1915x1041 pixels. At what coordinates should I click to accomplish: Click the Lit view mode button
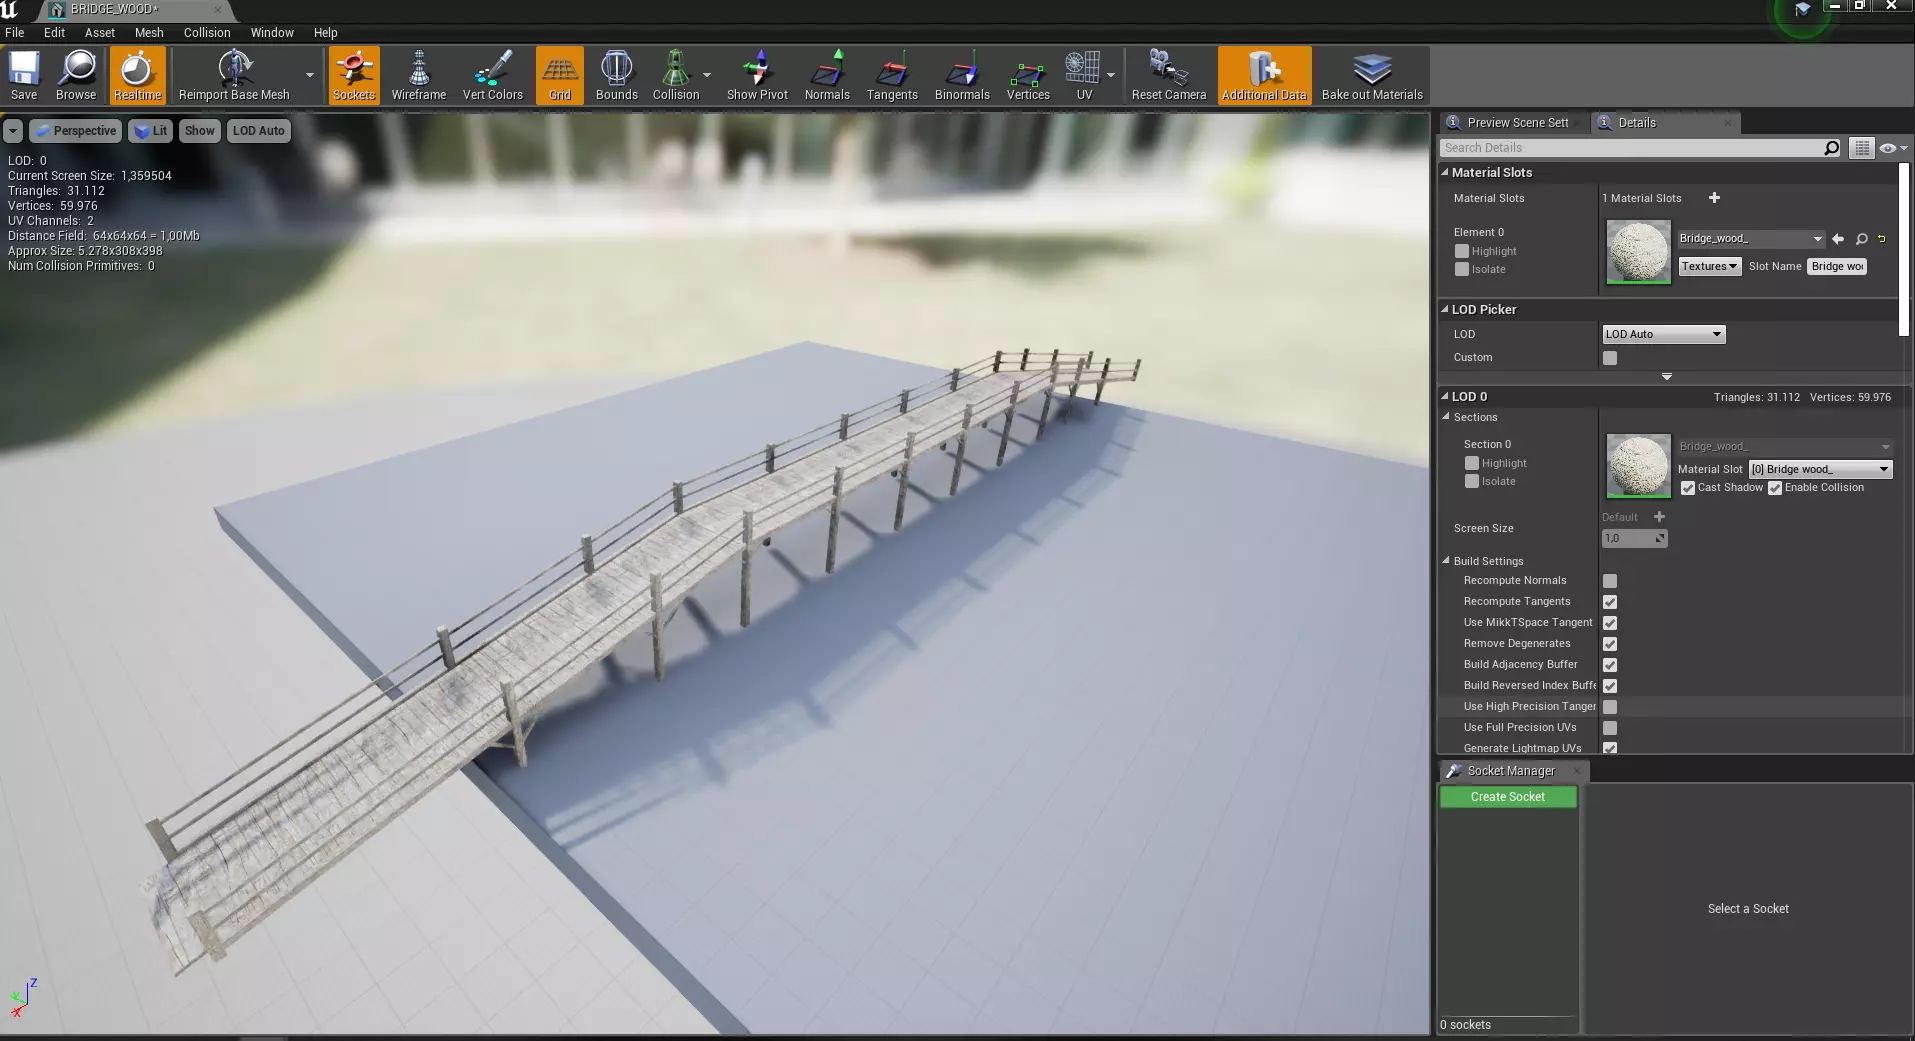pos(150,131)
